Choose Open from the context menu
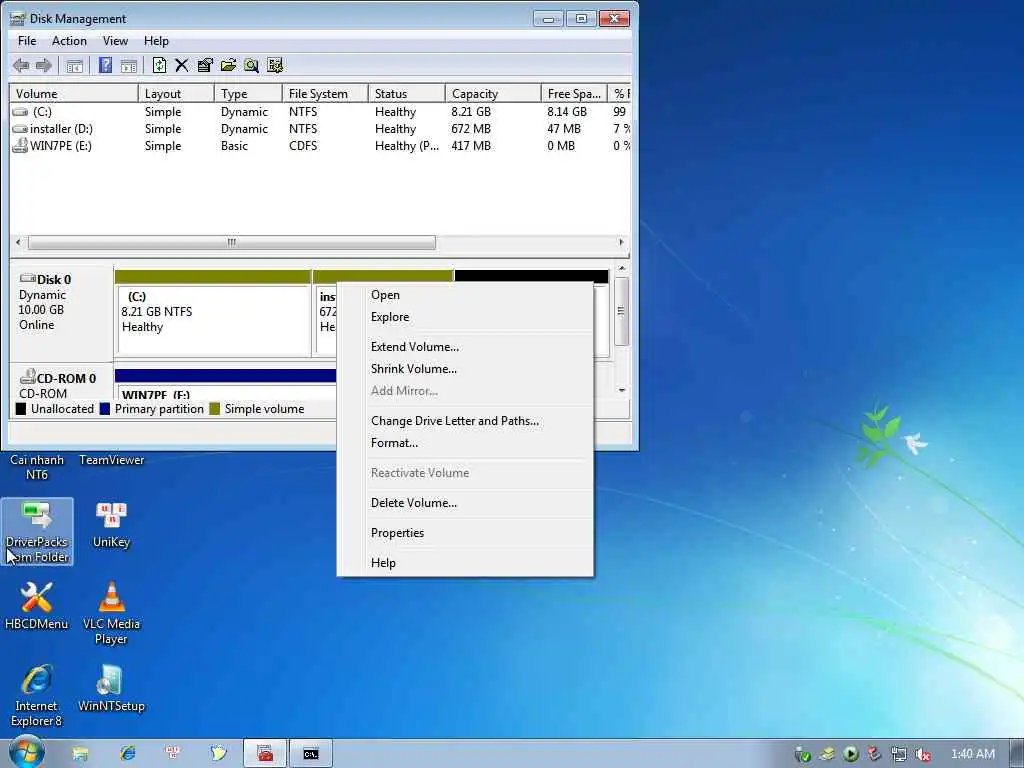1024x768 pixels. [465, 295]
